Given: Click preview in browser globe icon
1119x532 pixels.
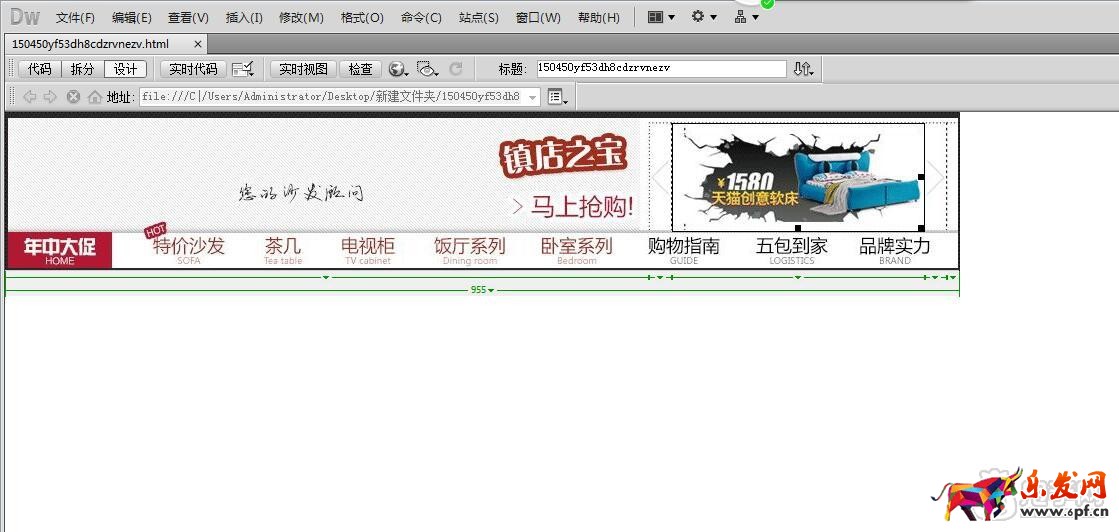Looking at the screenshot, I should tap(398, 69).
